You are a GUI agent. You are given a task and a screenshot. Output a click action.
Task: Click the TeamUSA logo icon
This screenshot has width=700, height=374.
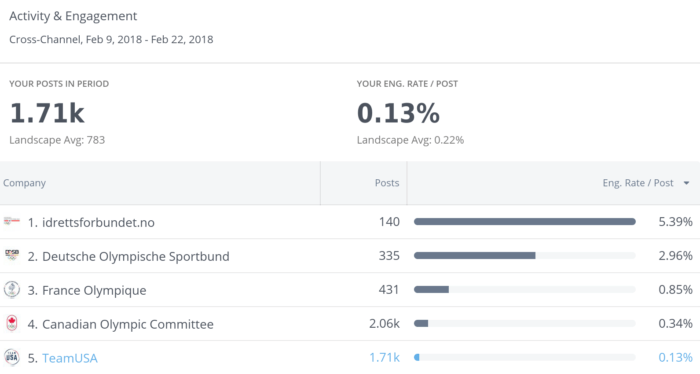pyautogui.click(x=12, y=357)
